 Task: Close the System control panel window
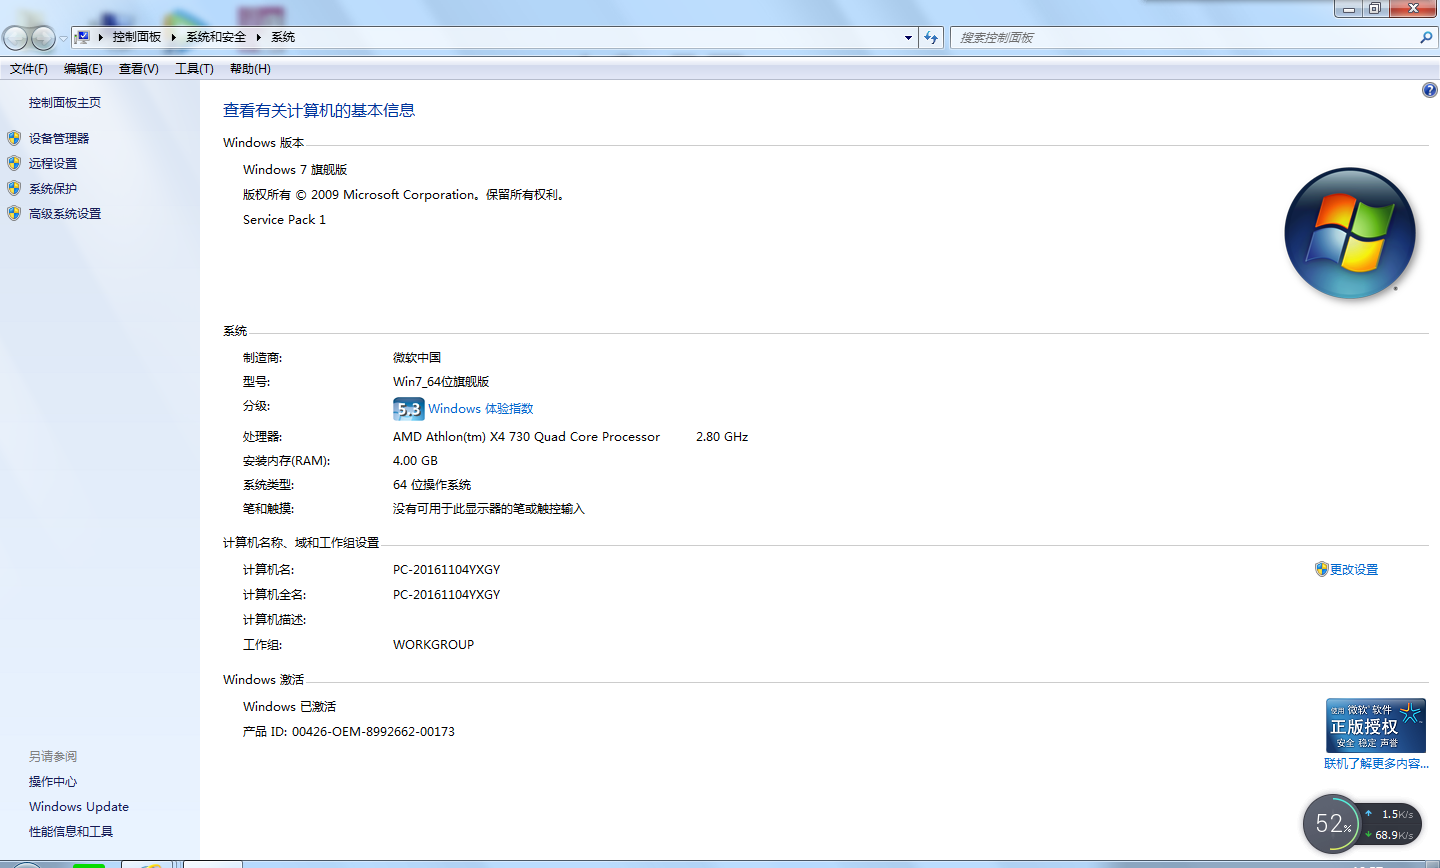click(1413, 9)
